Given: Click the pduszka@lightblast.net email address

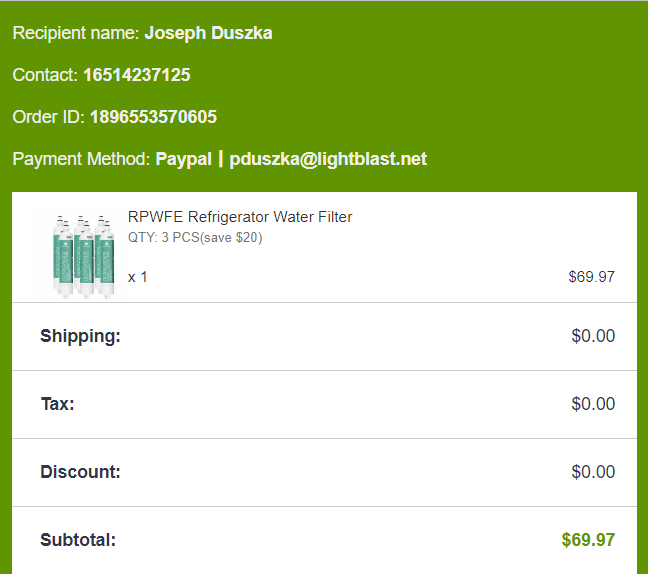Looking at the screenshot, I should pyautogui.click(x=328, y=159).
